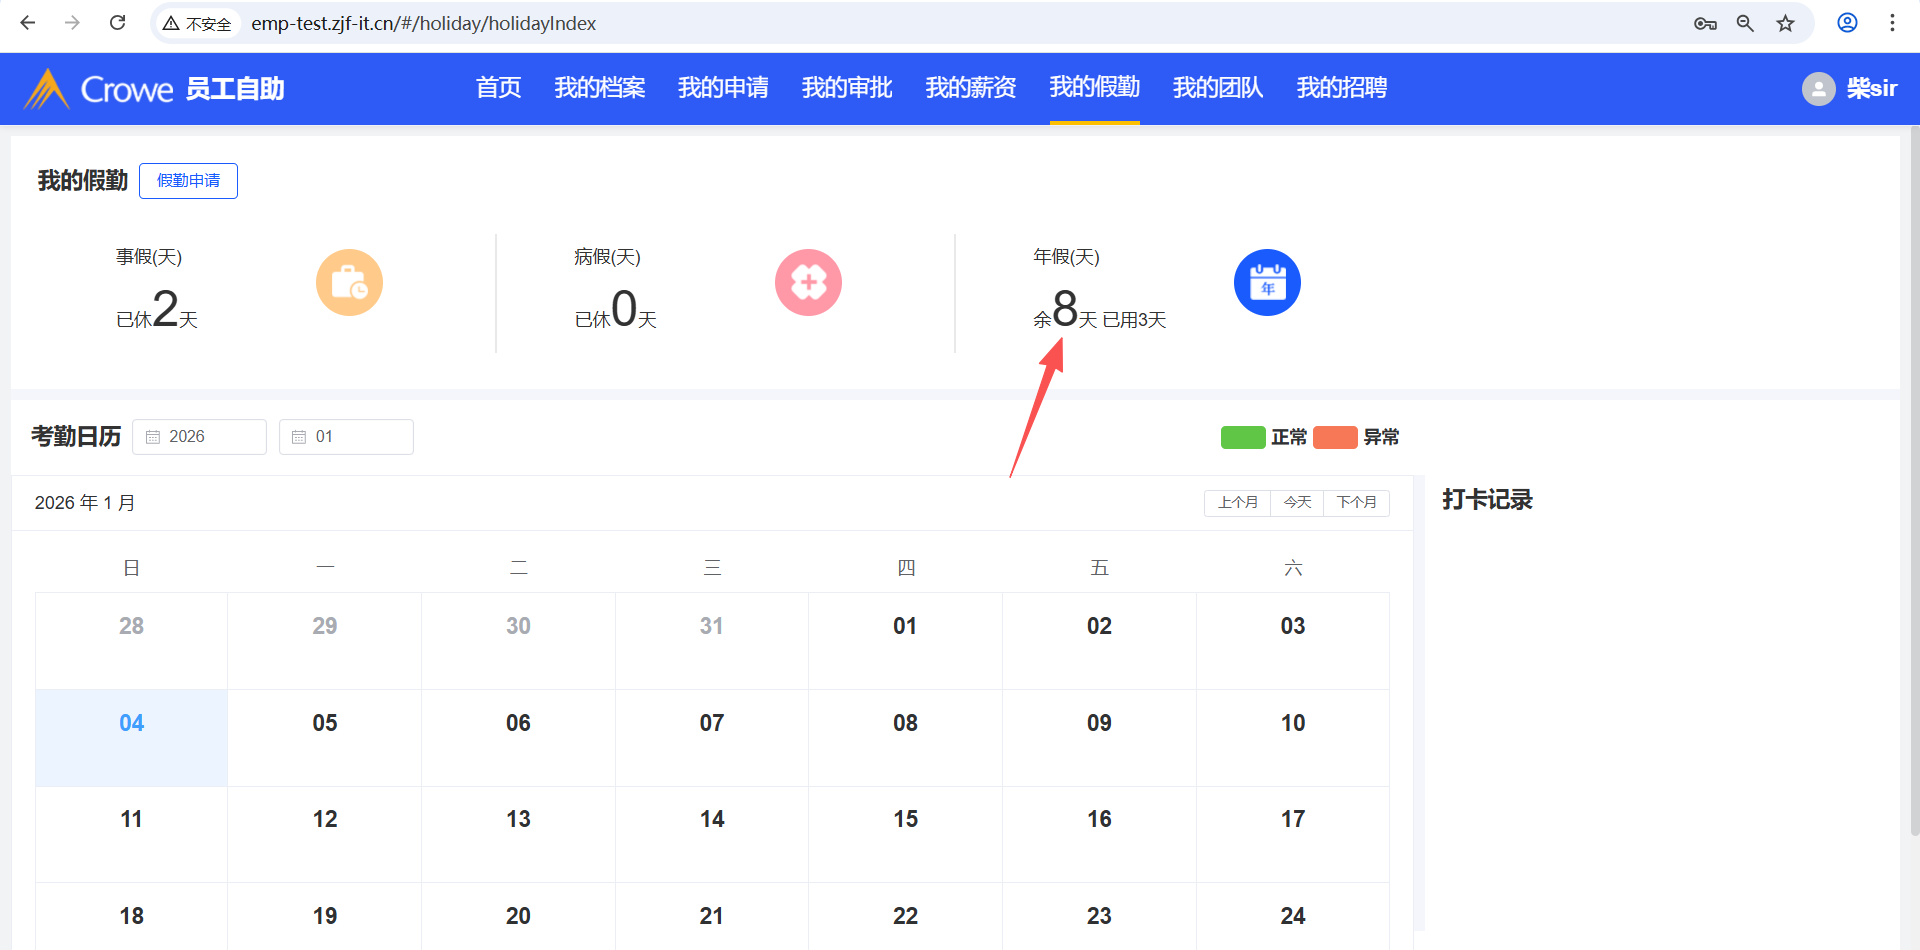Open the browser three-dot menu

[1892, 23]
